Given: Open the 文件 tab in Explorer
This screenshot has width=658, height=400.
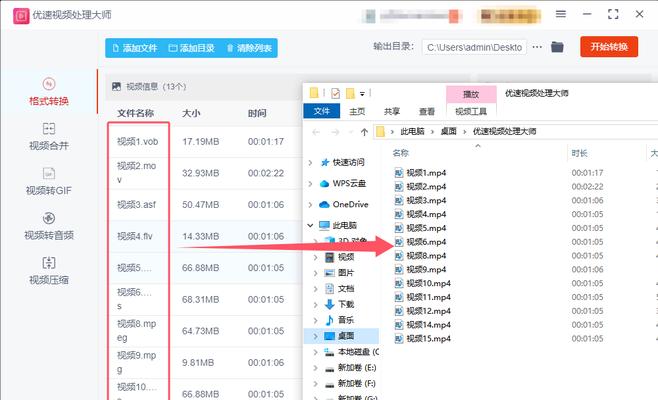Looking at the screenshot, I should [321, 111].
